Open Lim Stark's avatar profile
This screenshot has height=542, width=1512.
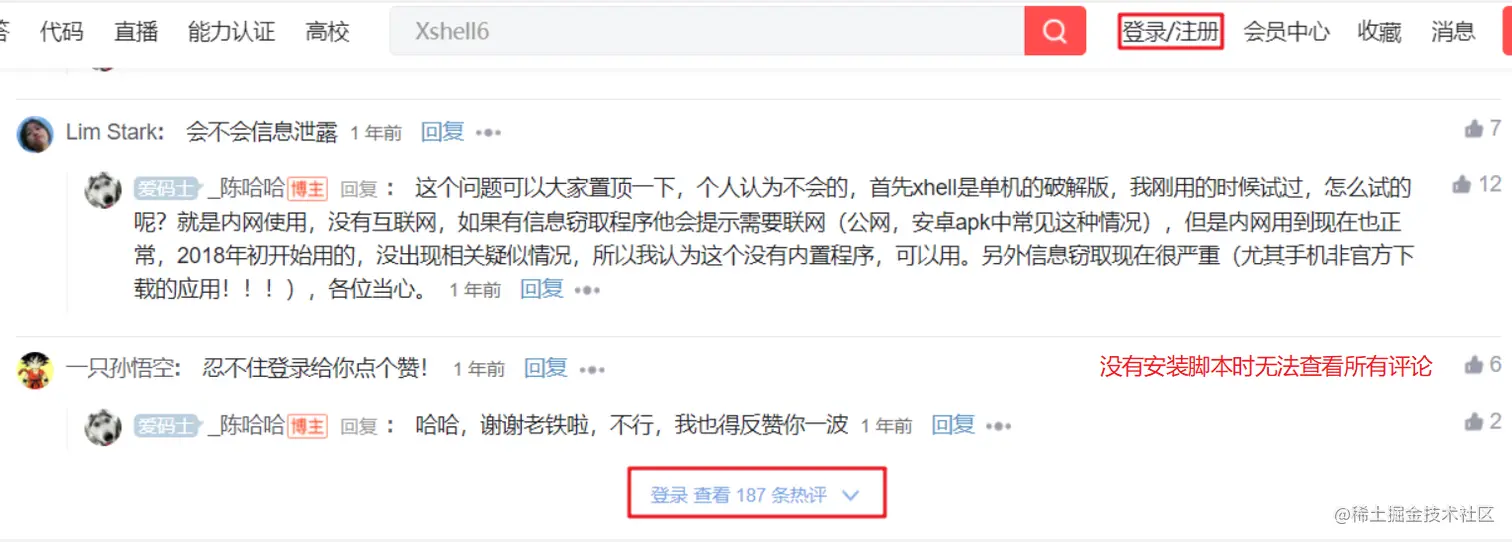tap(35, 134)
